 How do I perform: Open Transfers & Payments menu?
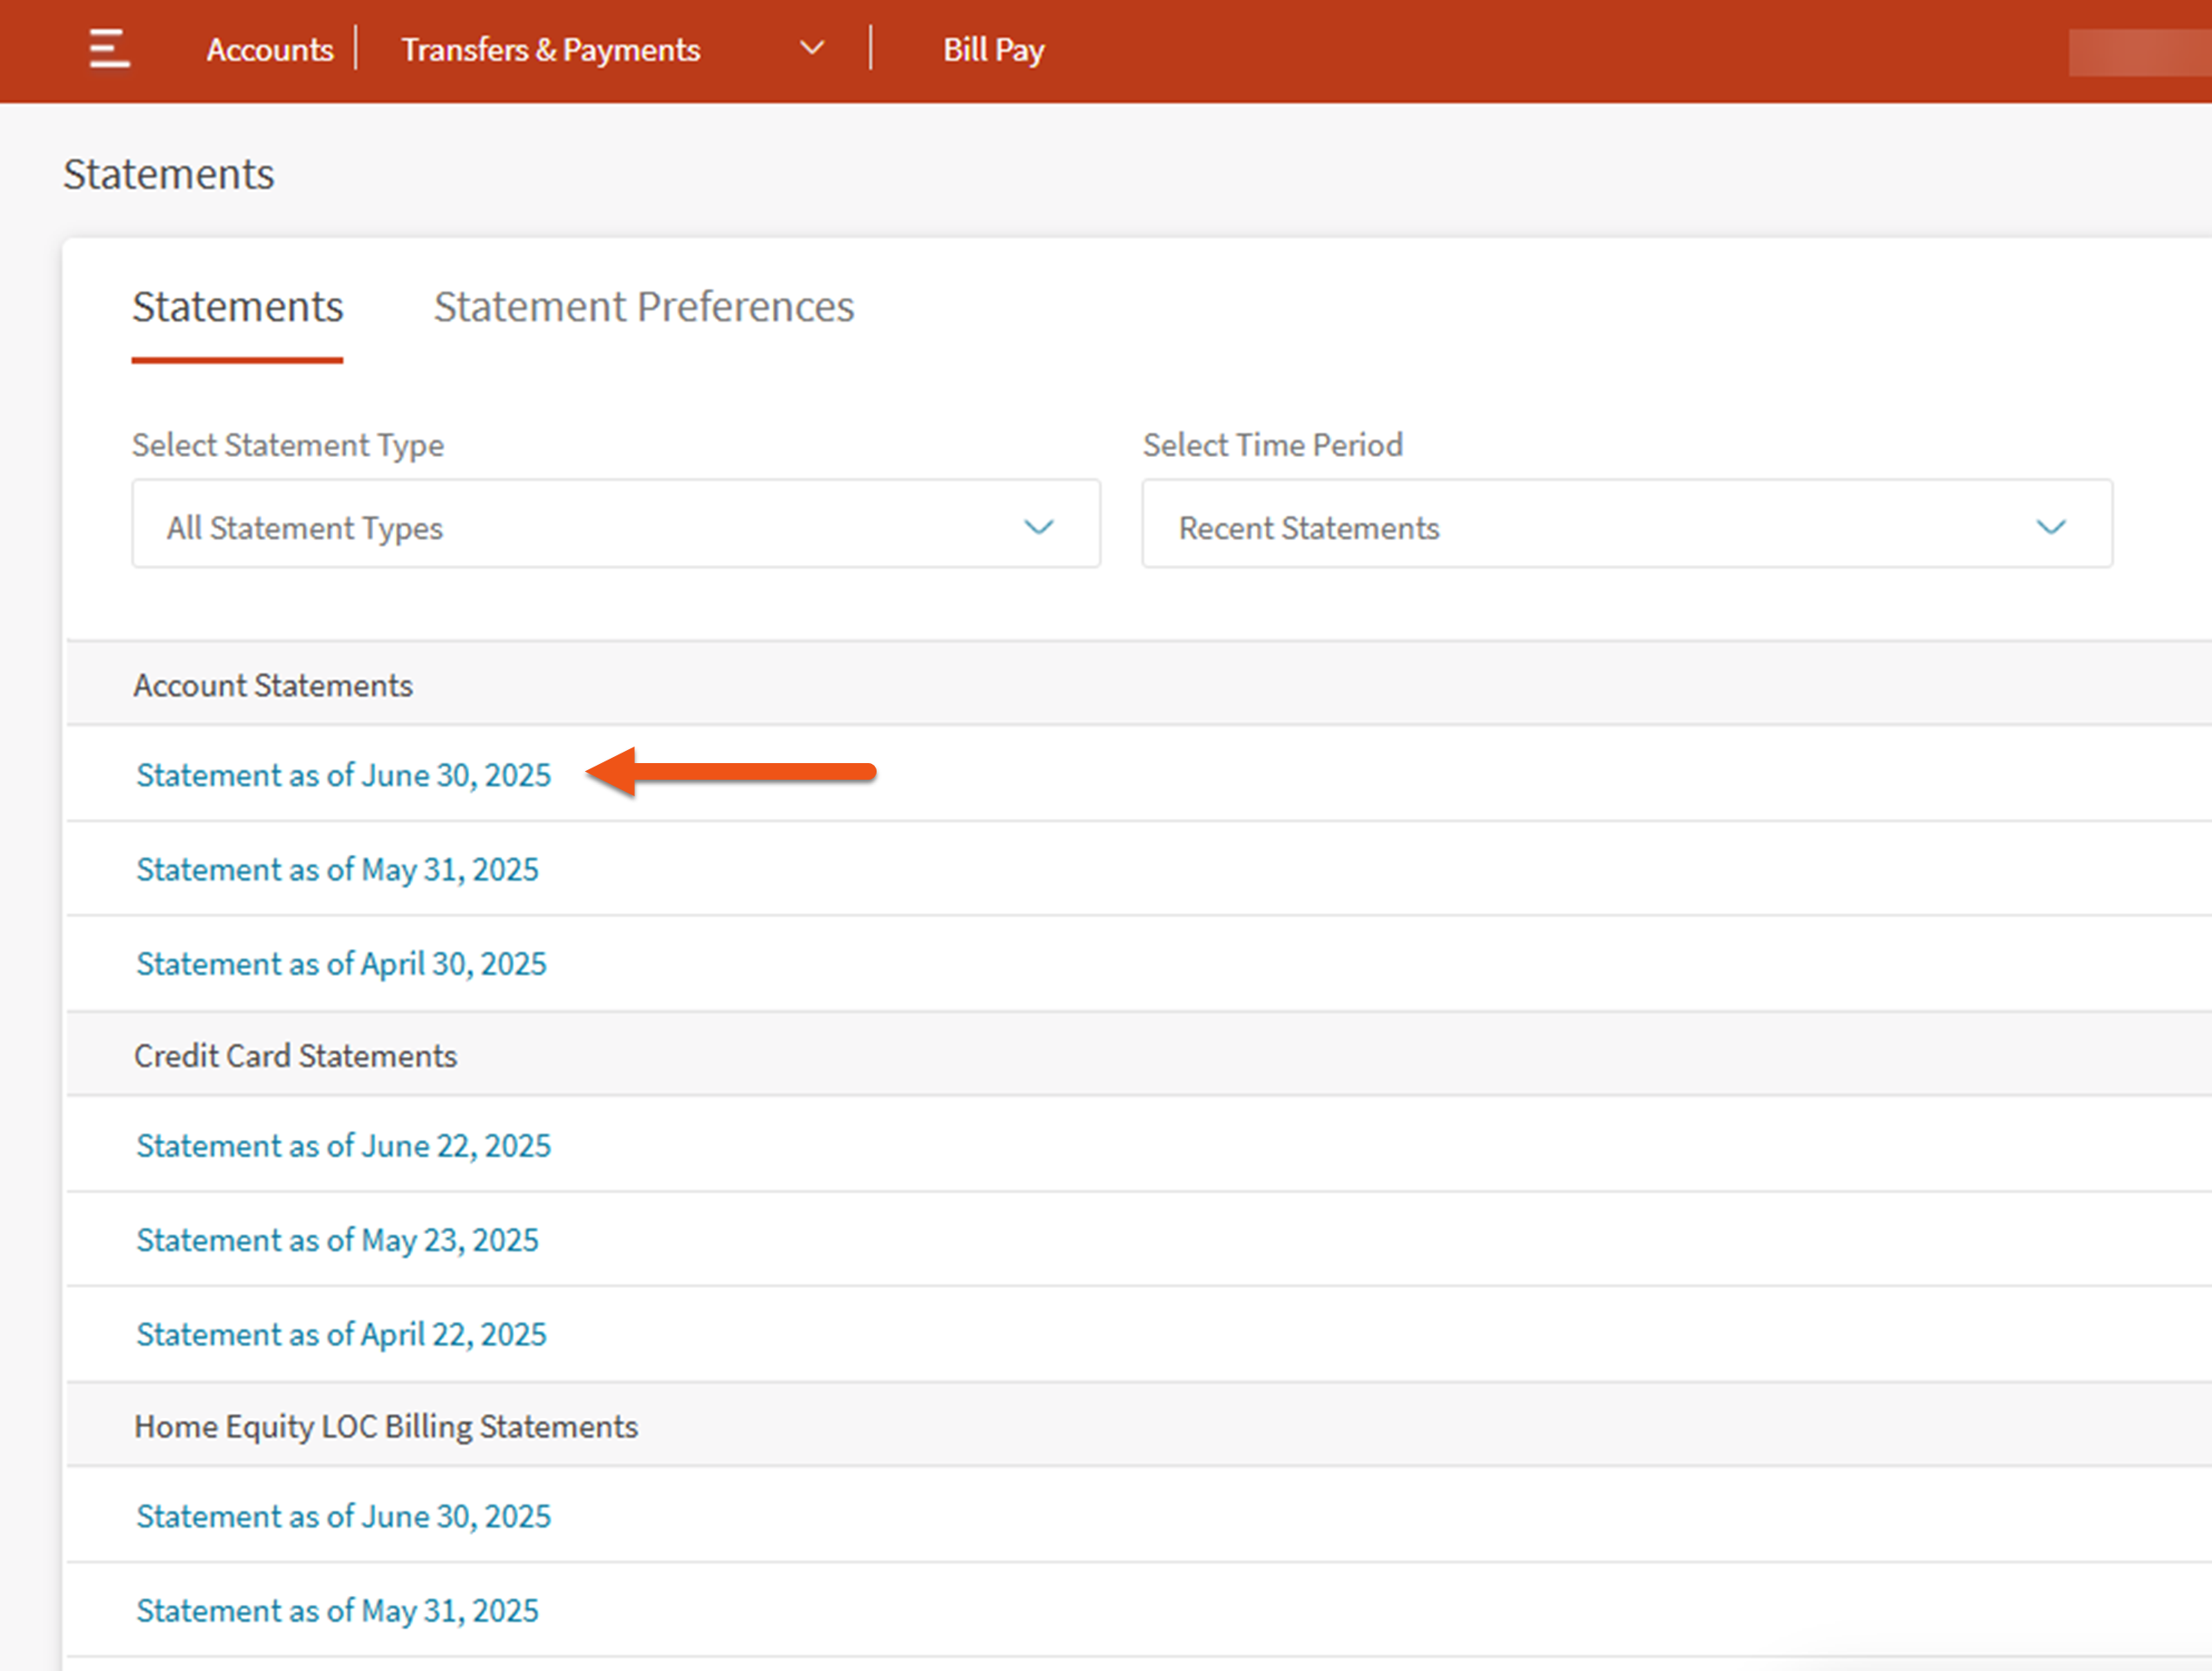[551, 49]
